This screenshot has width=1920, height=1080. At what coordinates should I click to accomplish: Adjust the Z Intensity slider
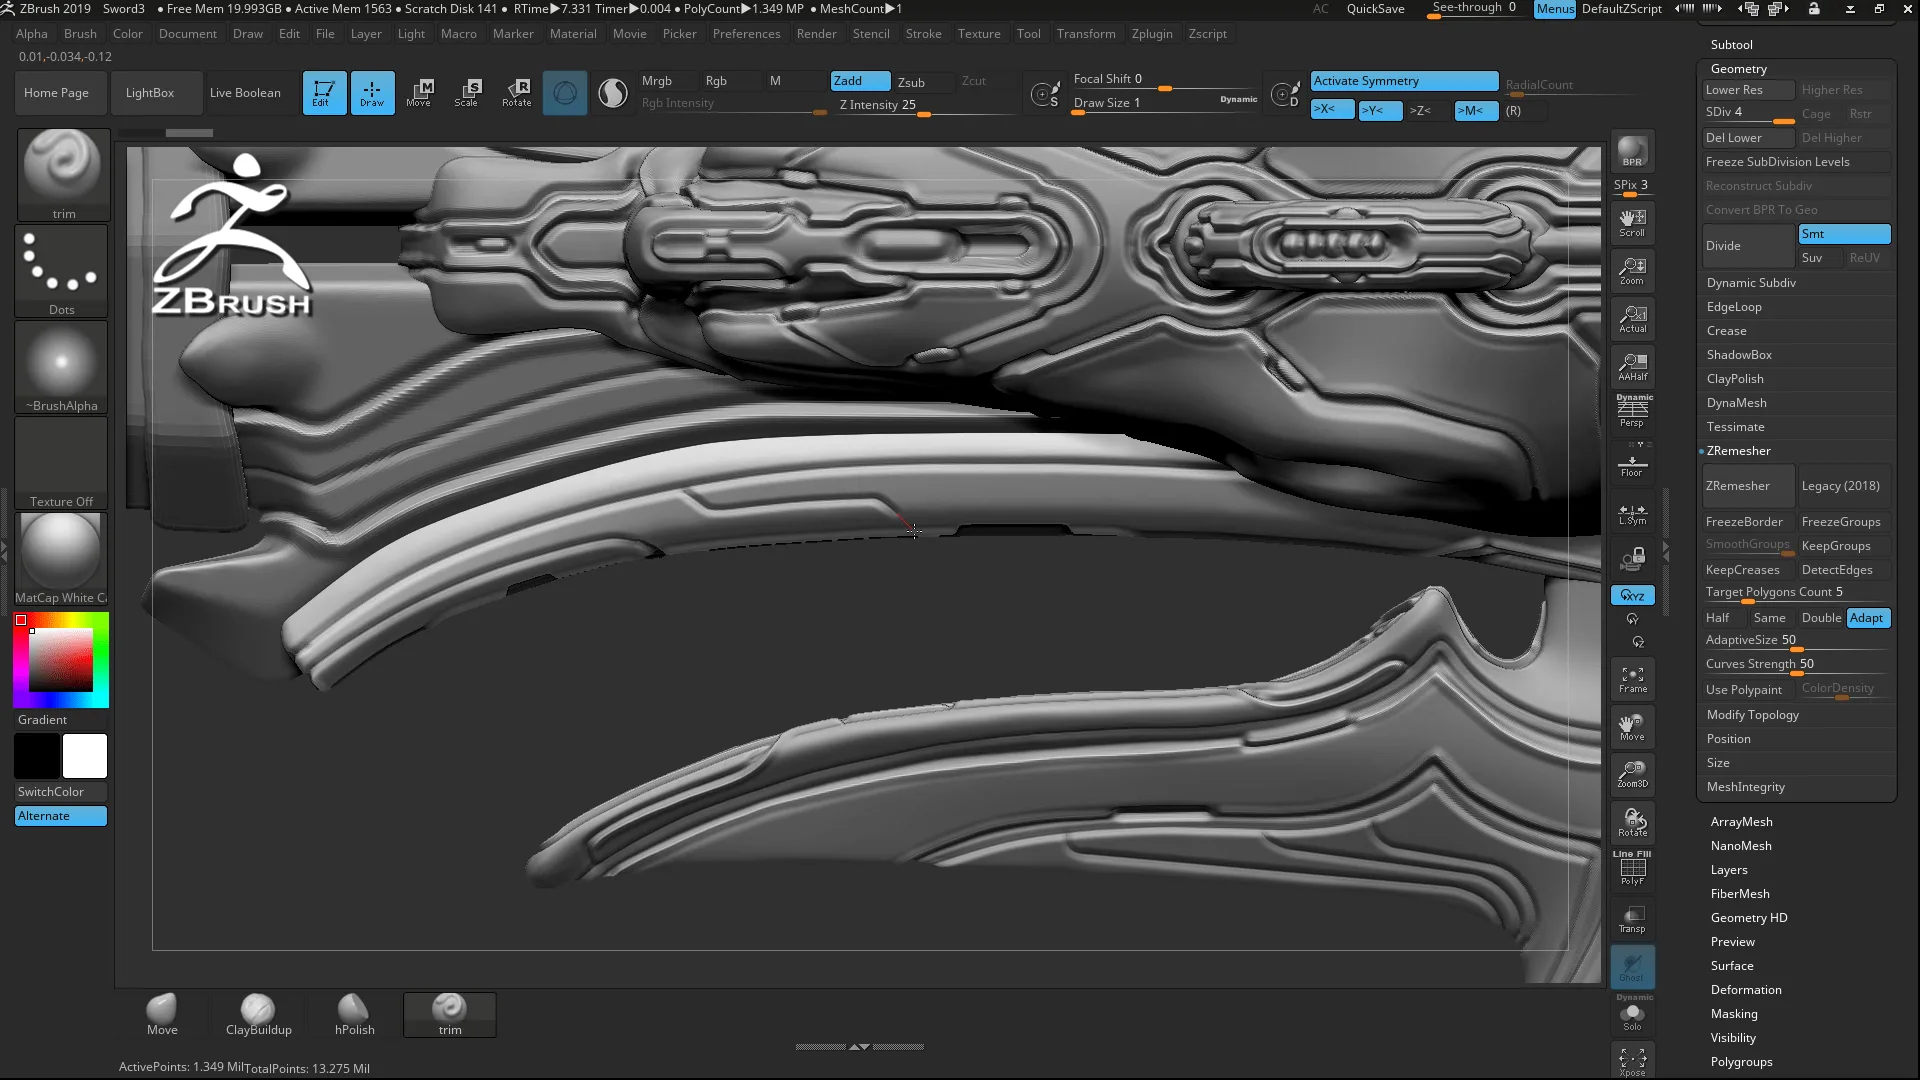point(923,113)
